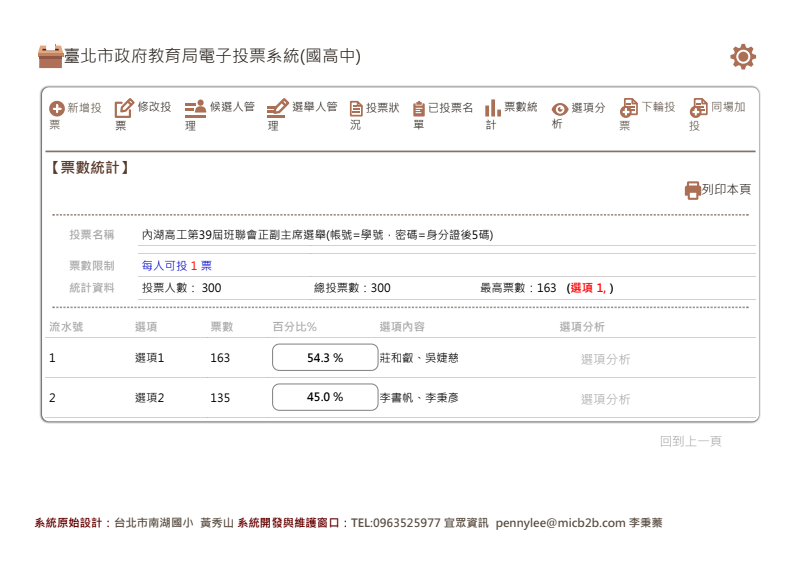Click the printer icon for 列印本頁
This screenshot has height=564, width=799.
(693, 189)
